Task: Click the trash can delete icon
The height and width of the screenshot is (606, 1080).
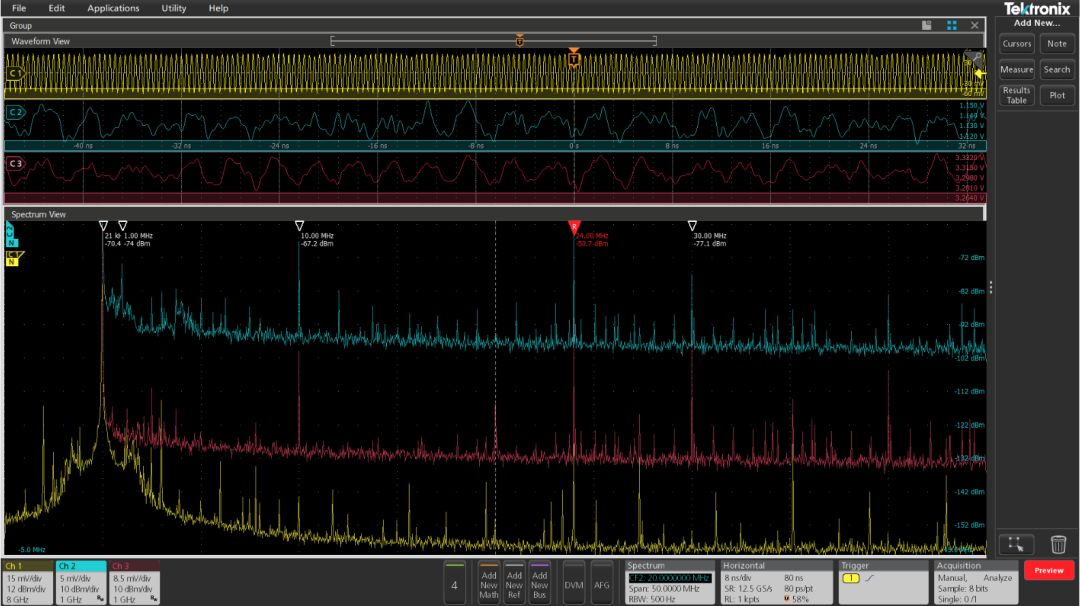Action: (x=1058, y=545)
